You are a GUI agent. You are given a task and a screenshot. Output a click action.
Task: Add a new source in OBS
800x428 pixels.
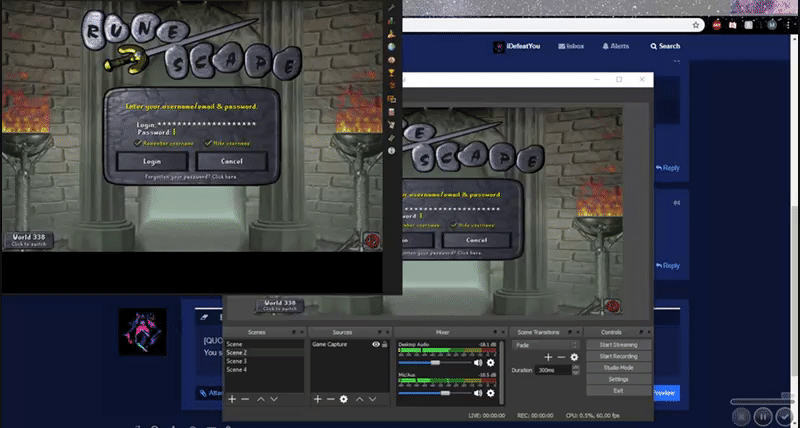(318, 399)
